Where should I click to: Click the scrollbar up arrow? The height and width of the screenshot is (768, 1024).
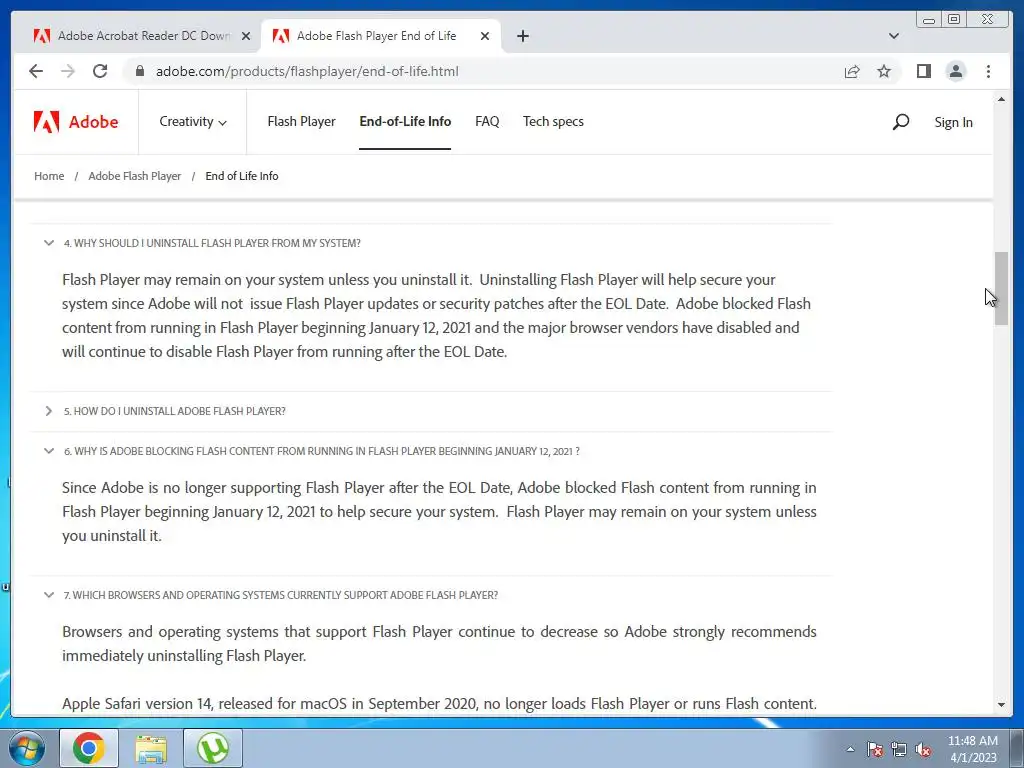point(1001,99)
